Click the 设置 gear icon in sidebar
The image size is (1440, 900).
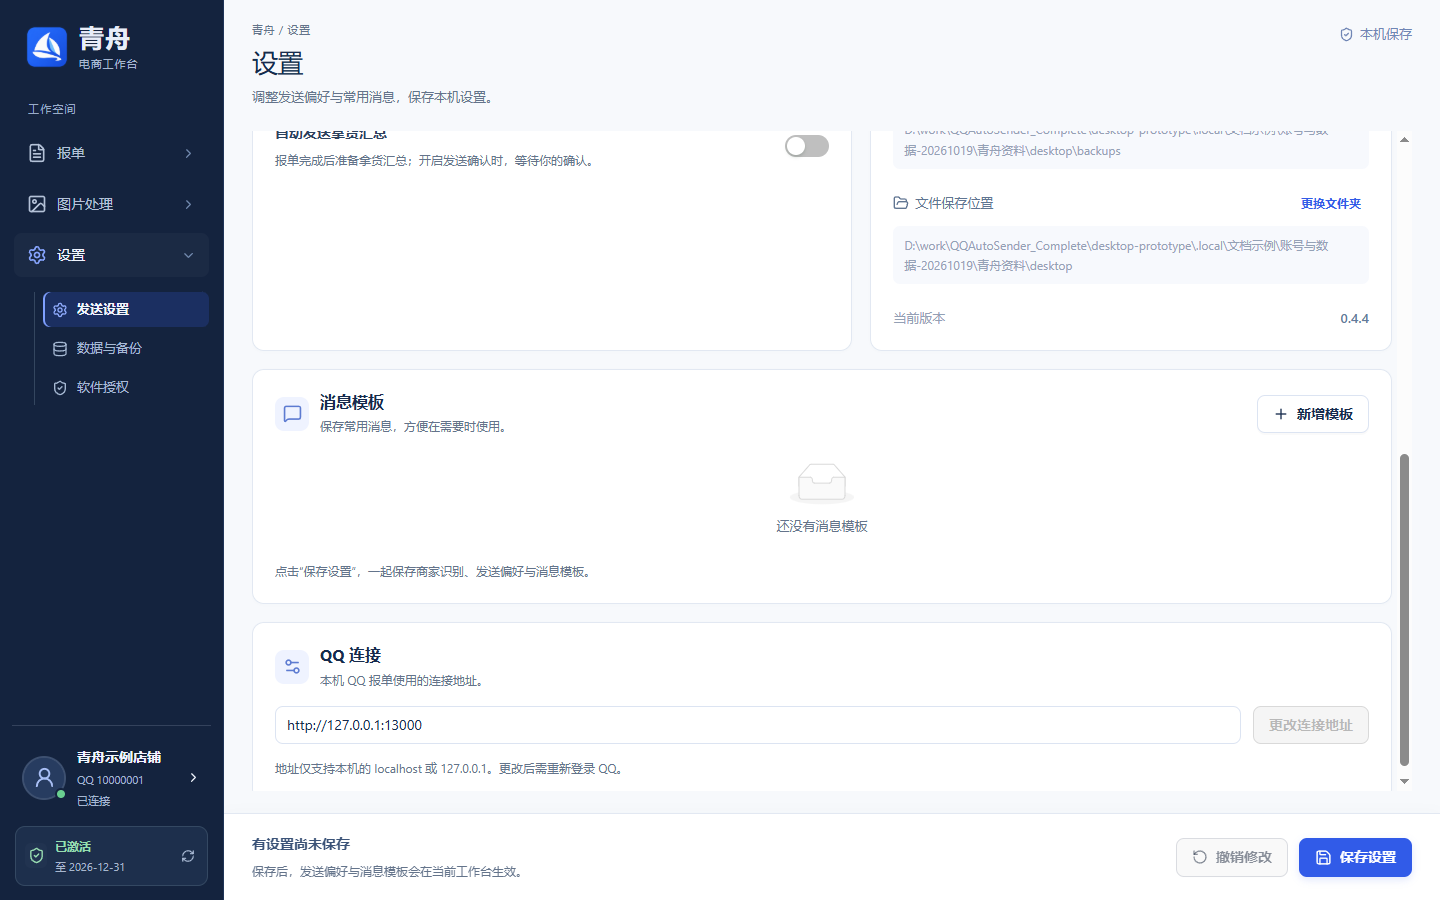click(x=37, y=255)
